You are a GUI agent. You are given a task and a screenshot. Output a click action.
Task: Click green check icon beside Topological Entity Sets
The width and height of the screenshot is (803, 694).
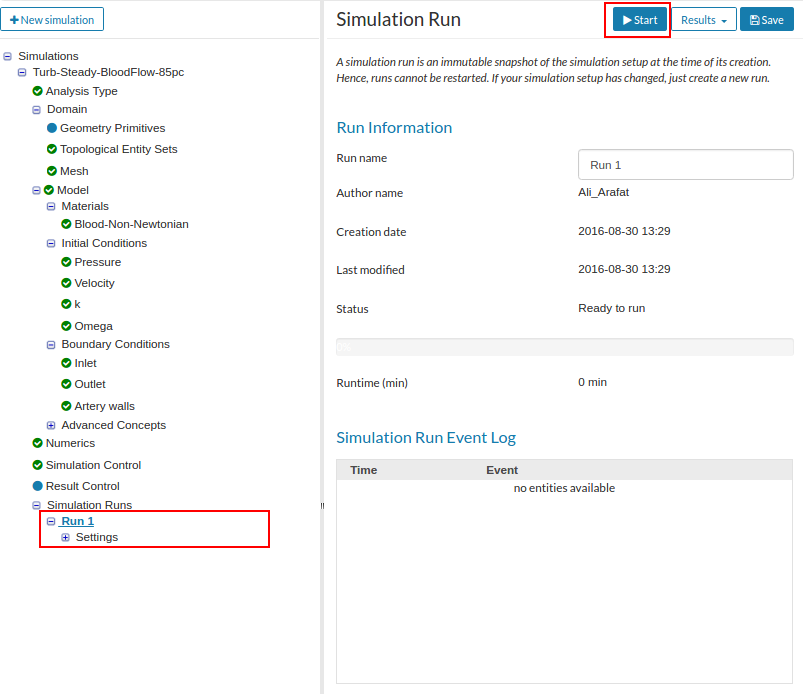52,149
